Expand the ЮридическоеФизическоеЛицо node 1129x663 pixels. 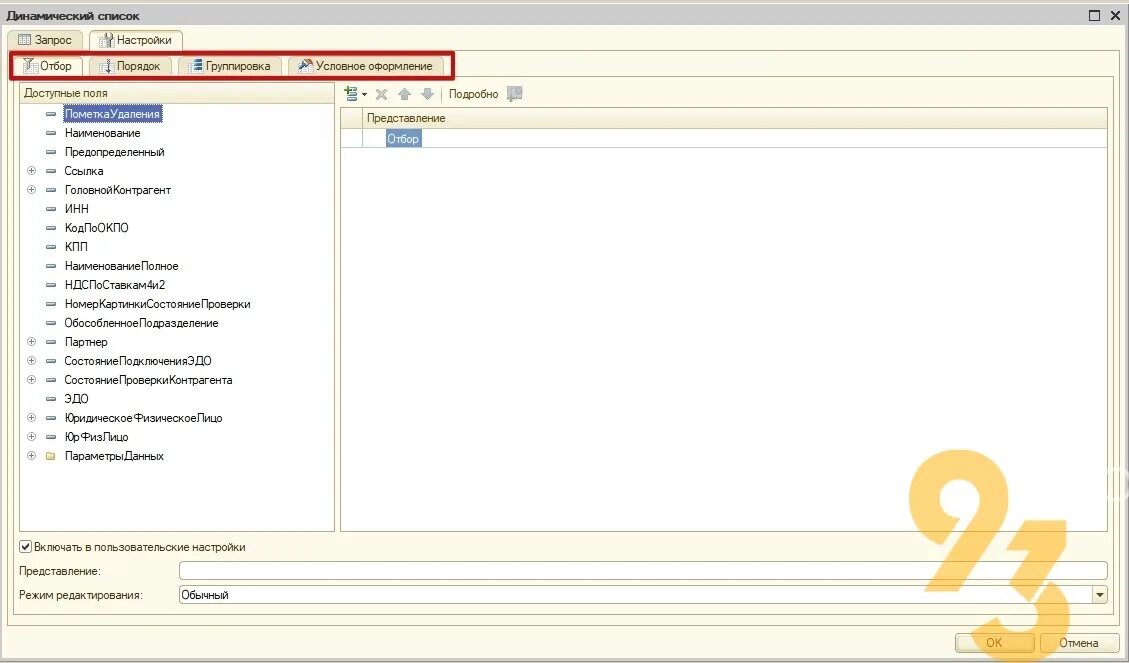tap(31, 418)
